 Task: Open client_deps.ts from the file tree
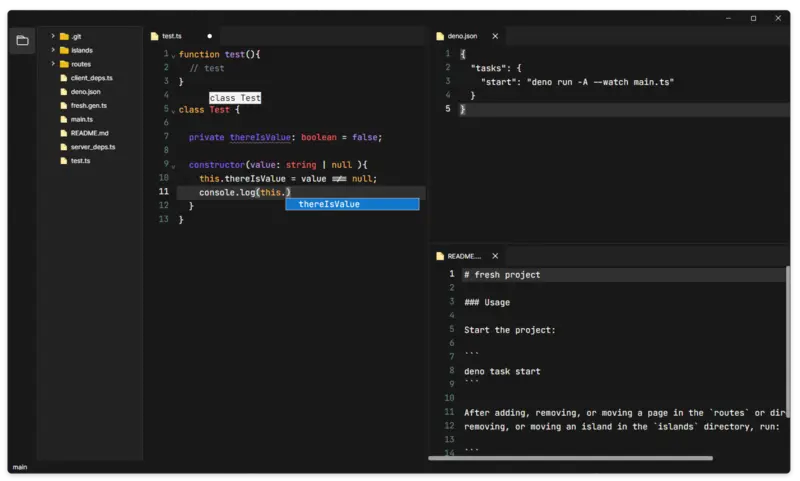tap(92, 78)
